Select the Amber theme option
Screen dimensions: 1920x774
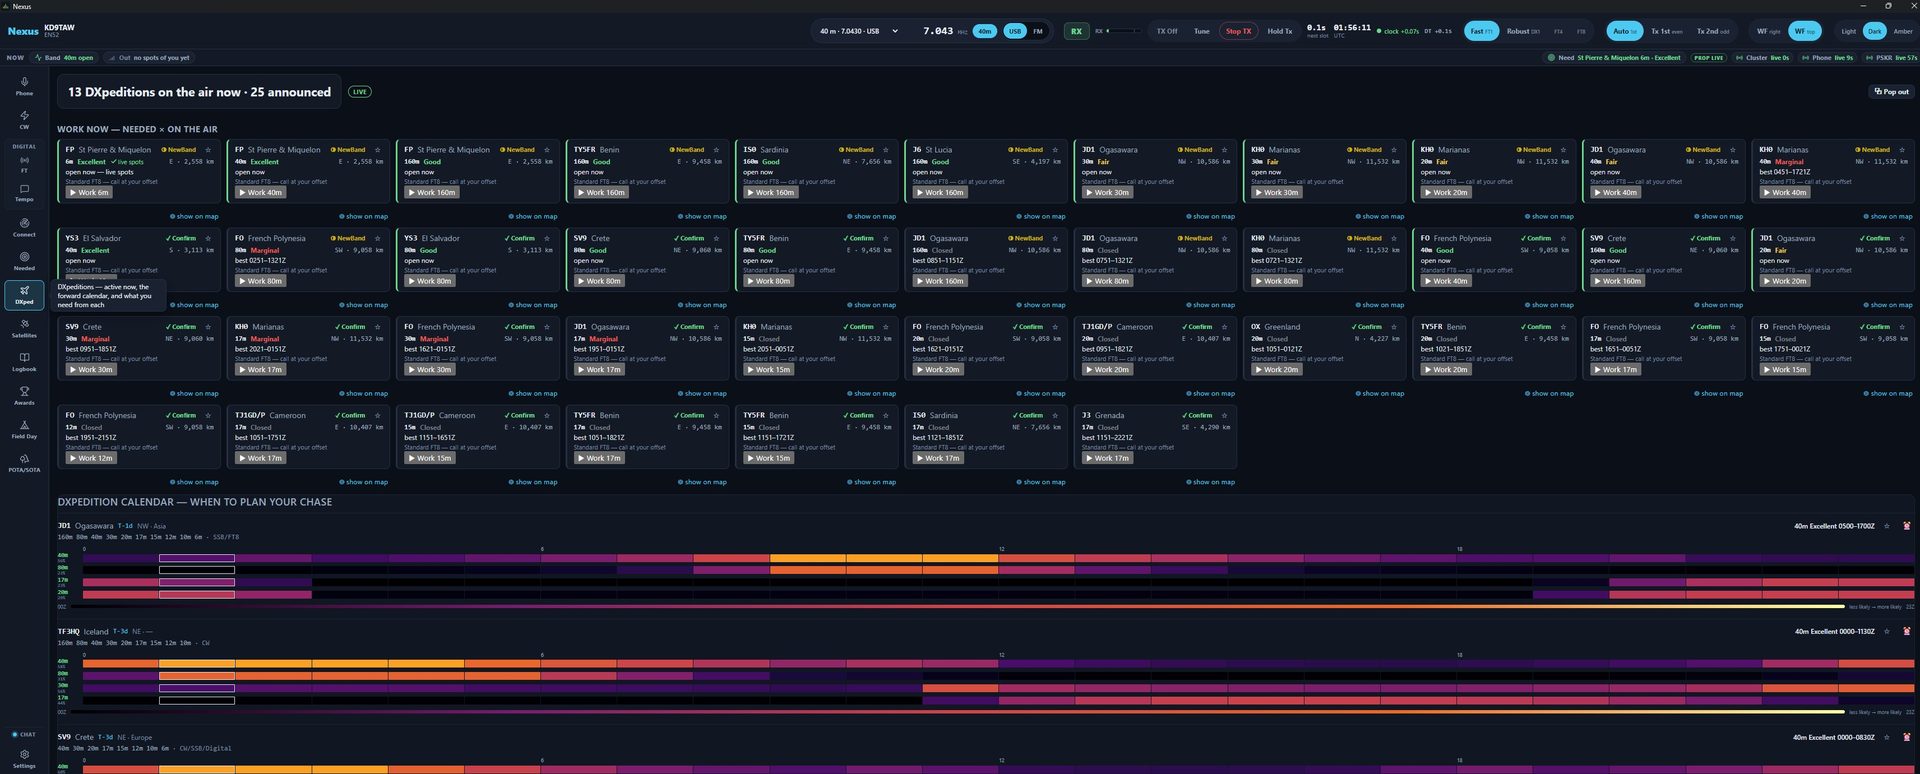coord(1903,31)
